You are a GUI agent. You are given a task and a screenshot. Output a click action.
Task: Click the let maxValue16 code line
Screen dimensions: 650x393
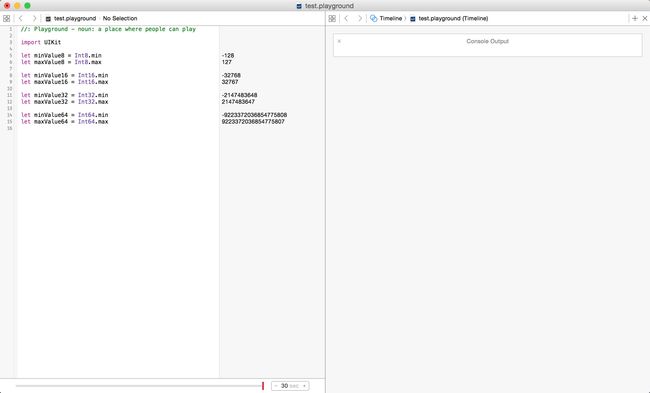click(x=64, y=82)
